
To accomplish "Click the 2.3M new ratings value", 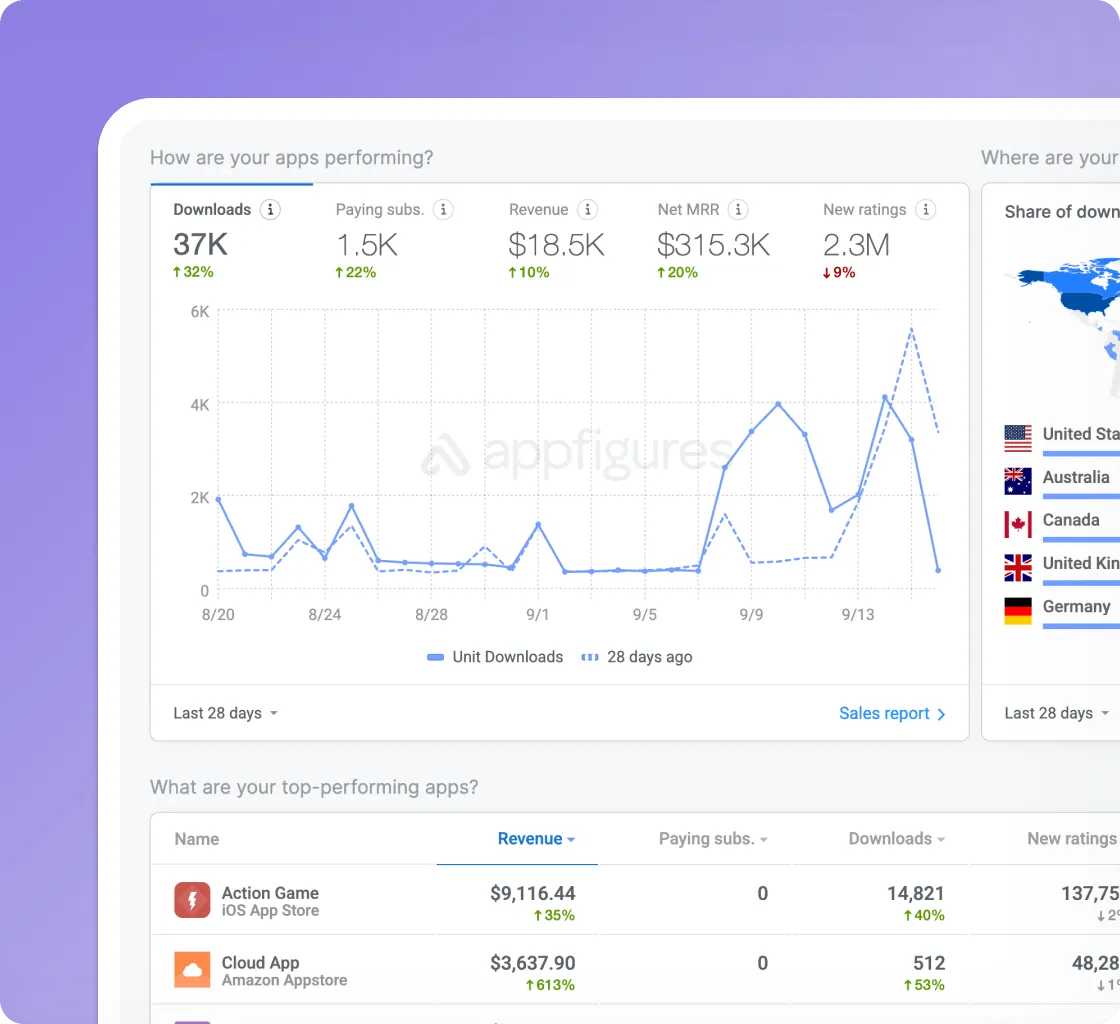I will click(x=856, y=245).
